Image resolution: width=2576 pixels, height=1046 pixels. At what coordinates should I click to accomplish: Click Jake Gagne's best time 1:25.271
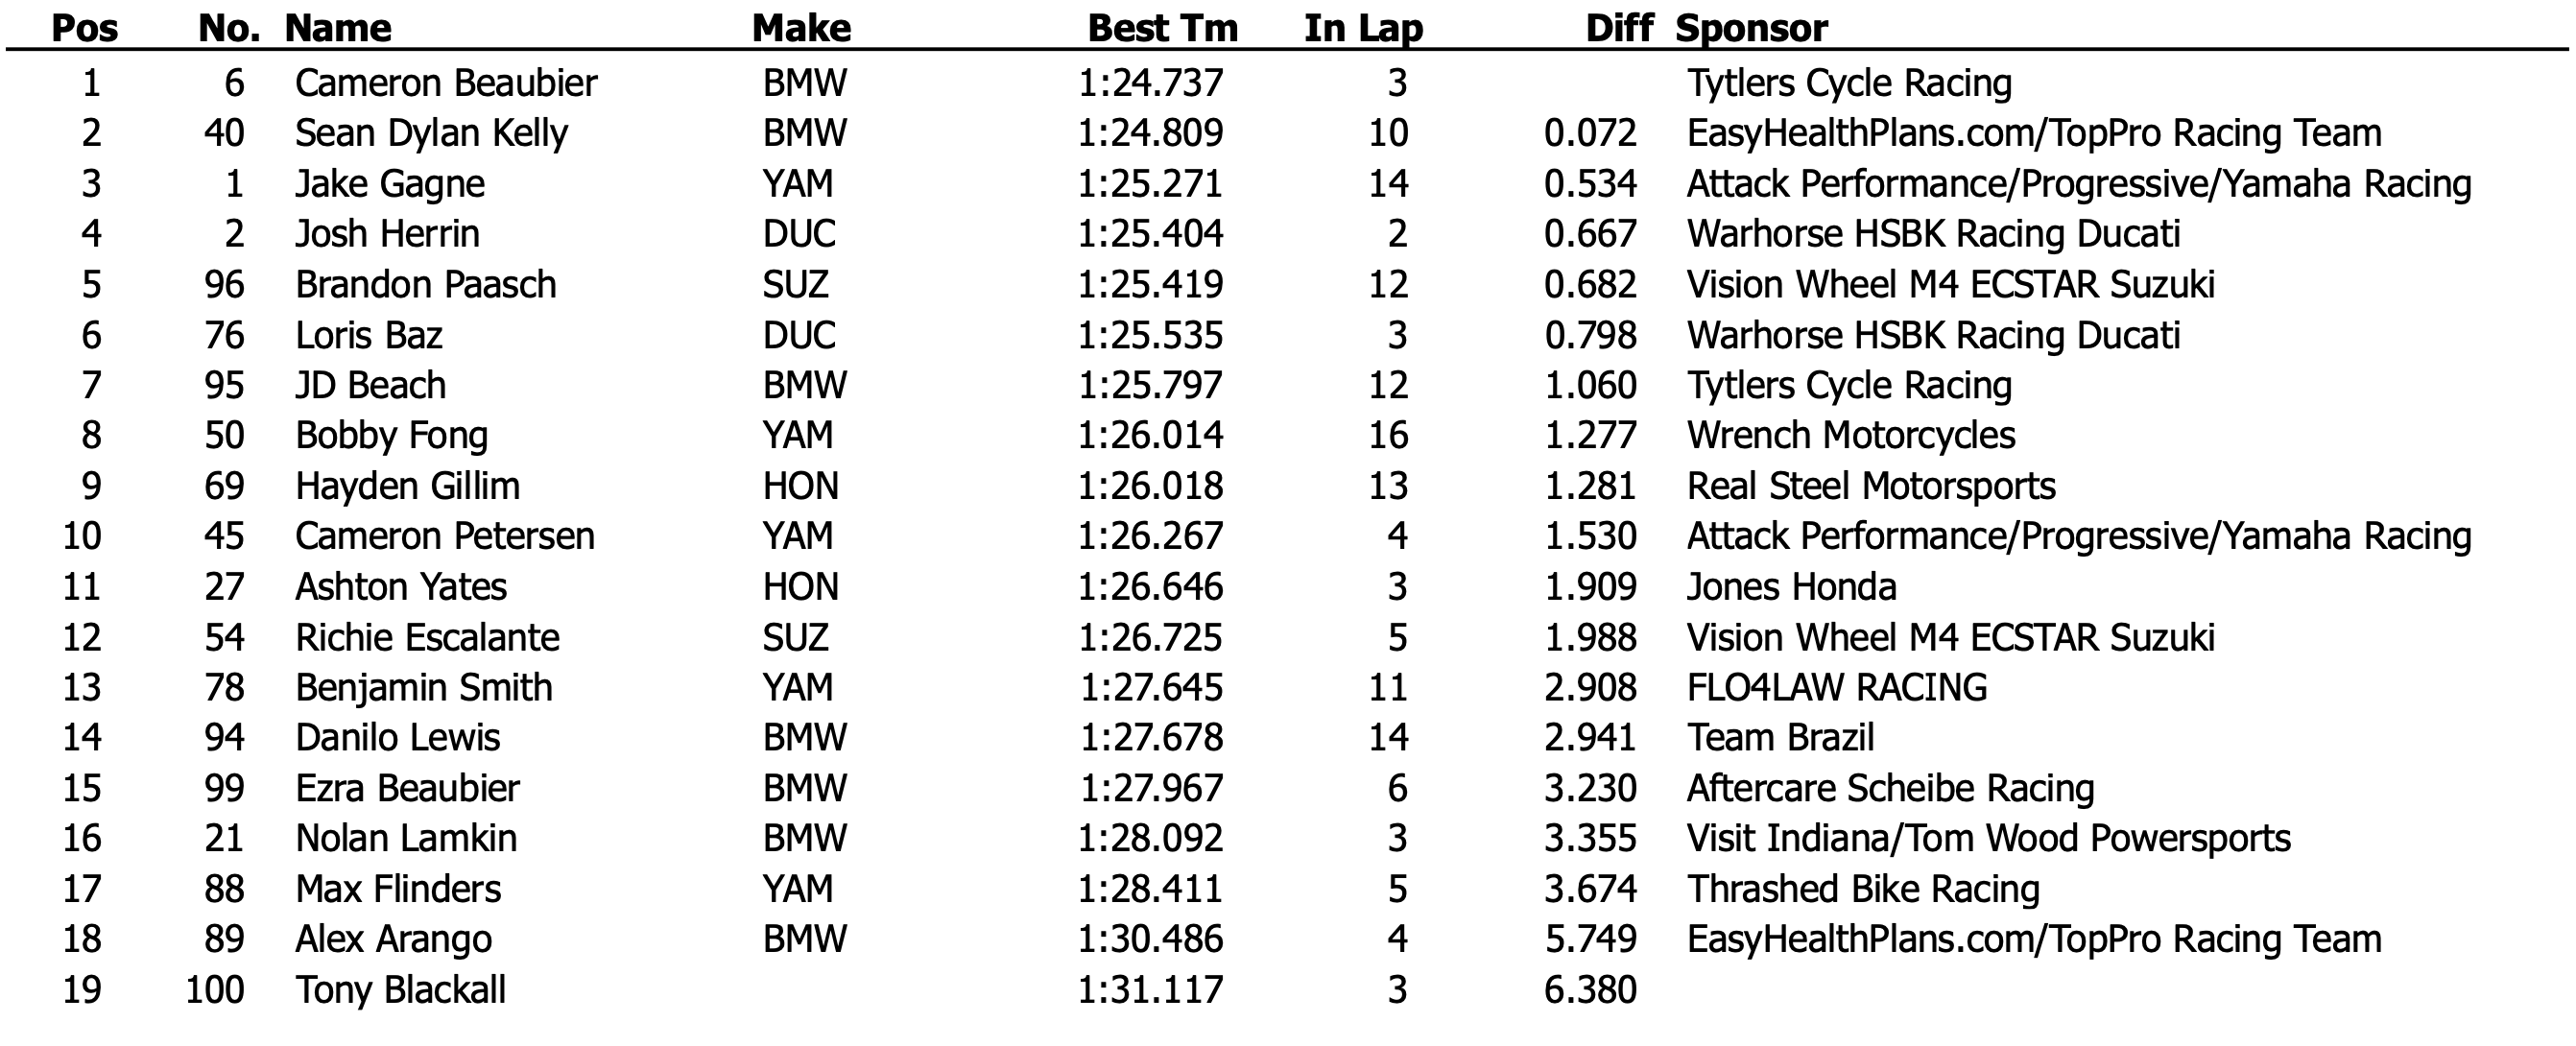pos(1150,184)
